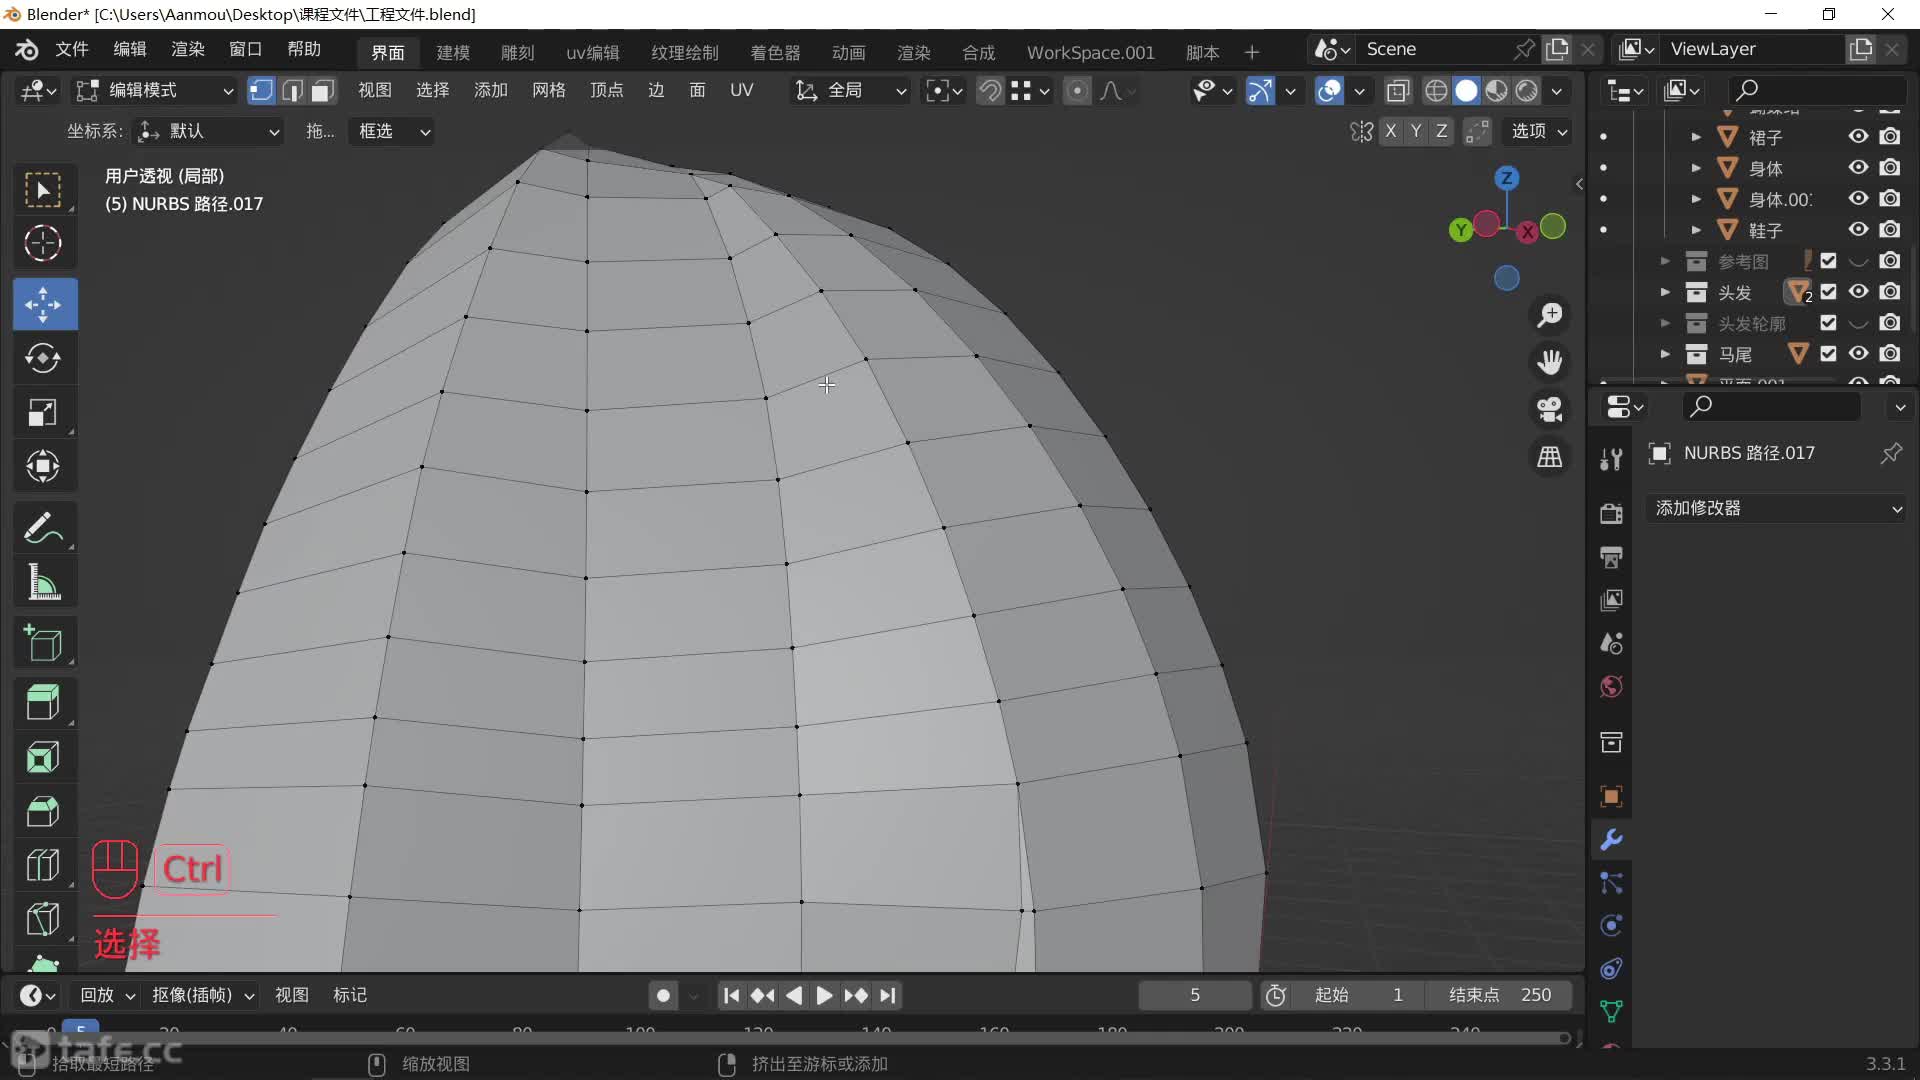Toggle snapping magnet button
1920x1080 pixels.
990,91
